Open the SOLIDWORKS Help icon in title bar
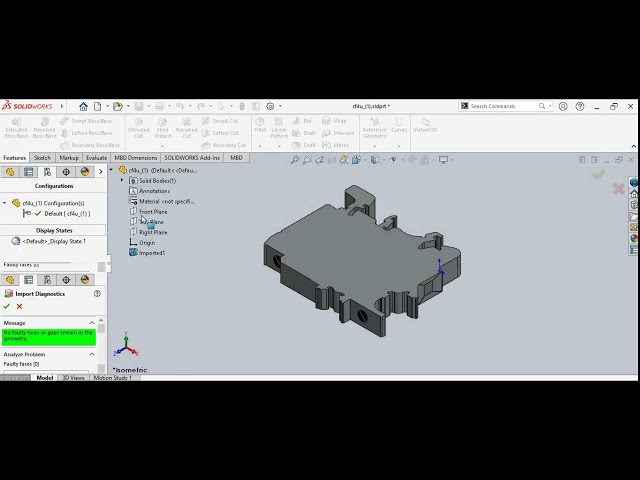This screenshot has width=640, height=480. pos(580,106)
